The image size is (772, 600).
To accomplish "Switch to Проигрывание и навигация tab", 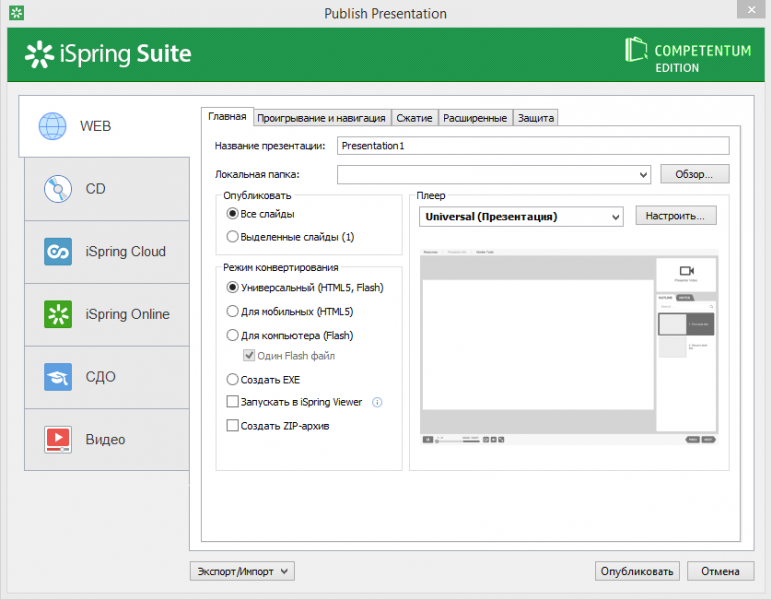I will click(x=321, y=118).
